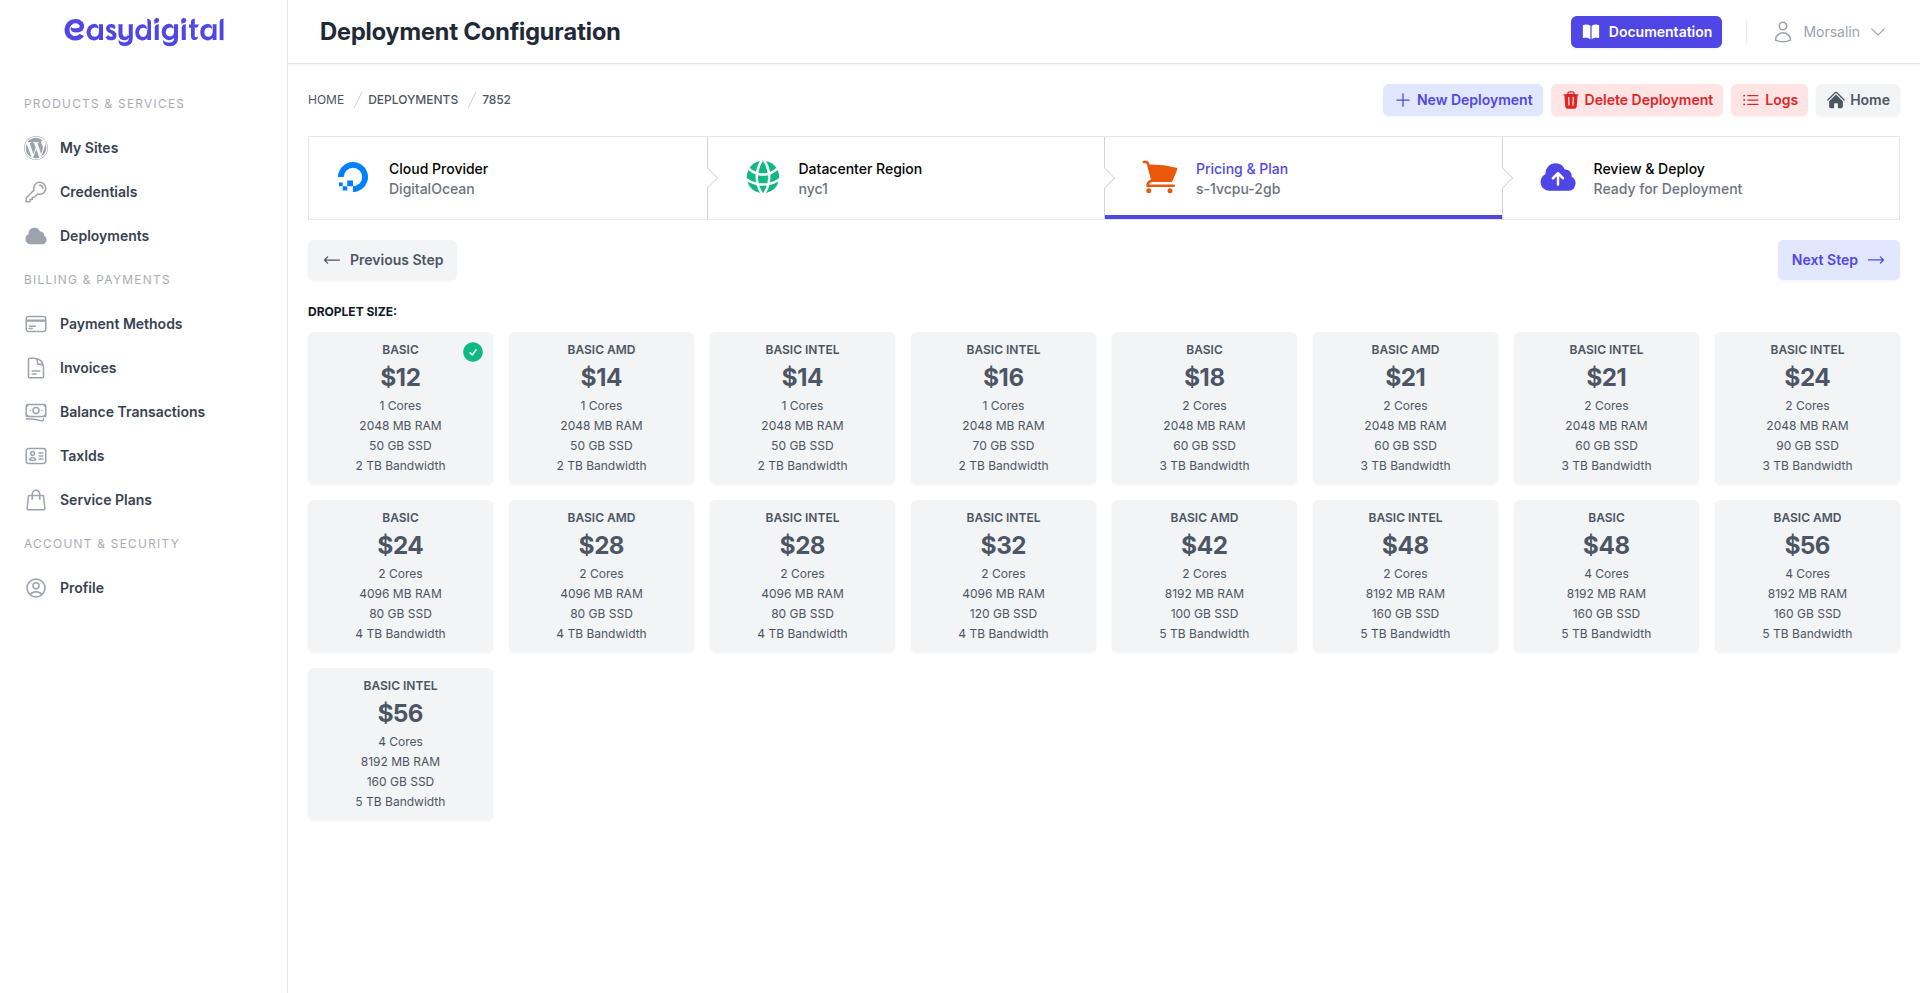Click the key icon for Credentials
1920x993 pixels.
pos(36,192)
